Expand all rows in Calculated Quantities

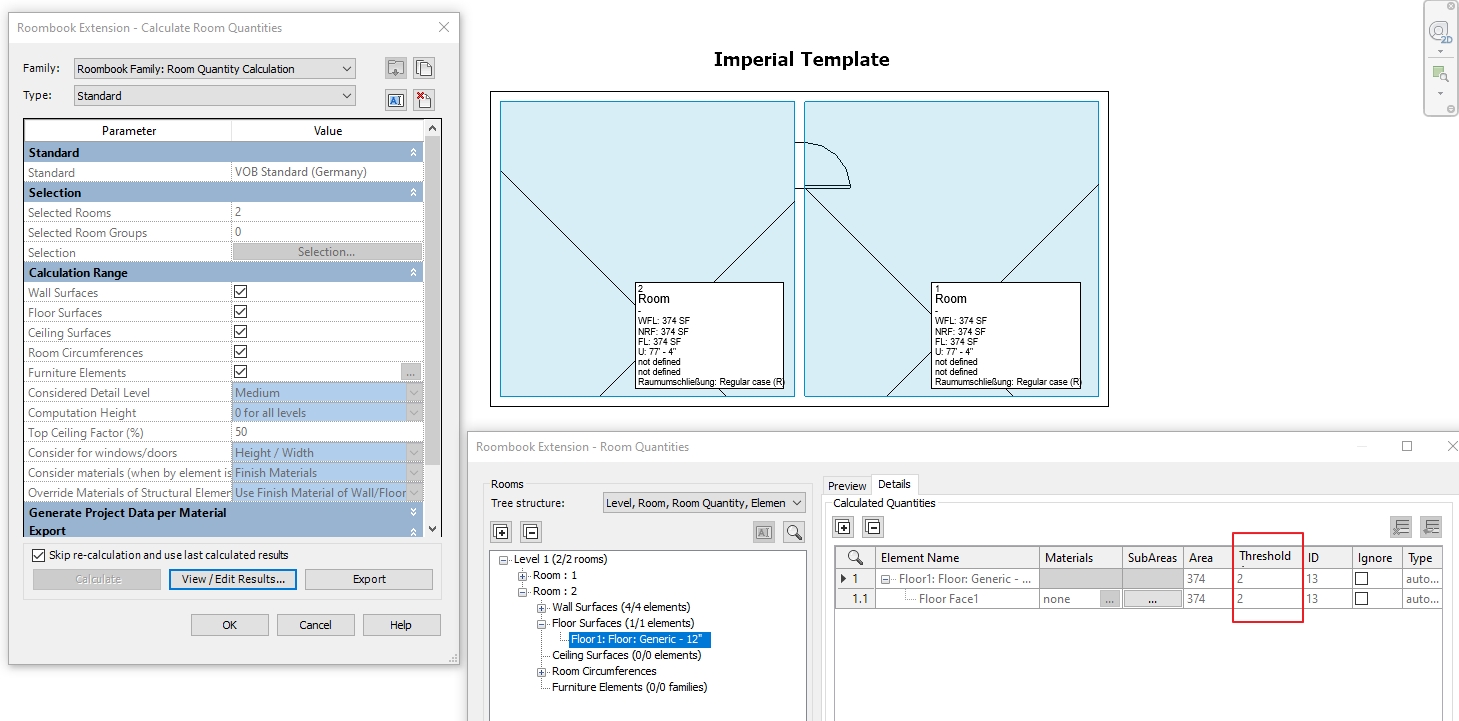pyautogui.click(x=843, y=527)
